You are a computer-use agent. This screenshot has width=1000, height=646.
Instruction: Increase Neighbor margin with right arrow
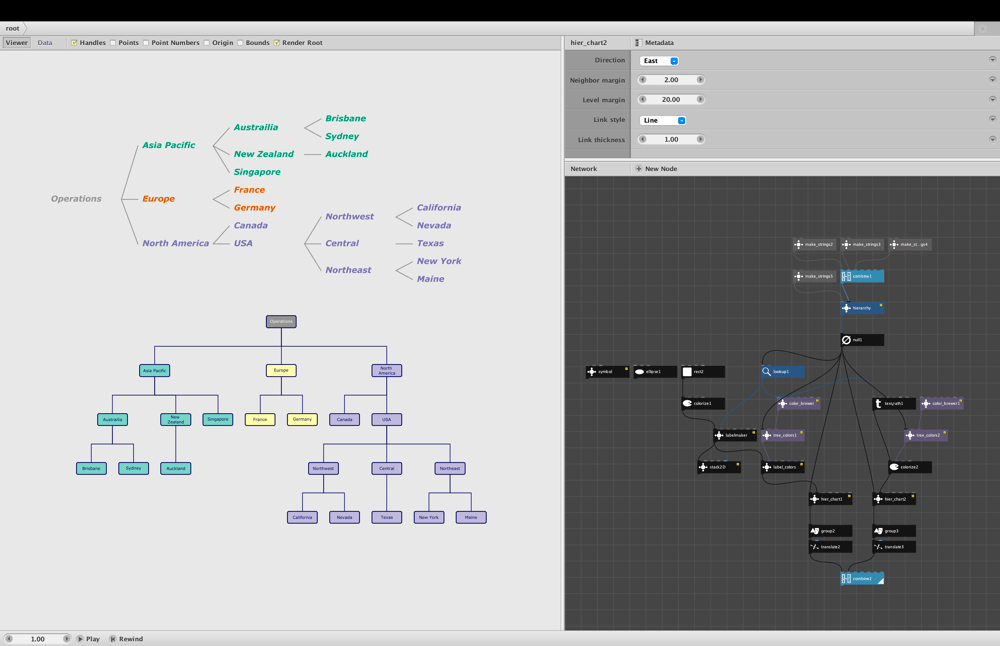click(700, 80)
